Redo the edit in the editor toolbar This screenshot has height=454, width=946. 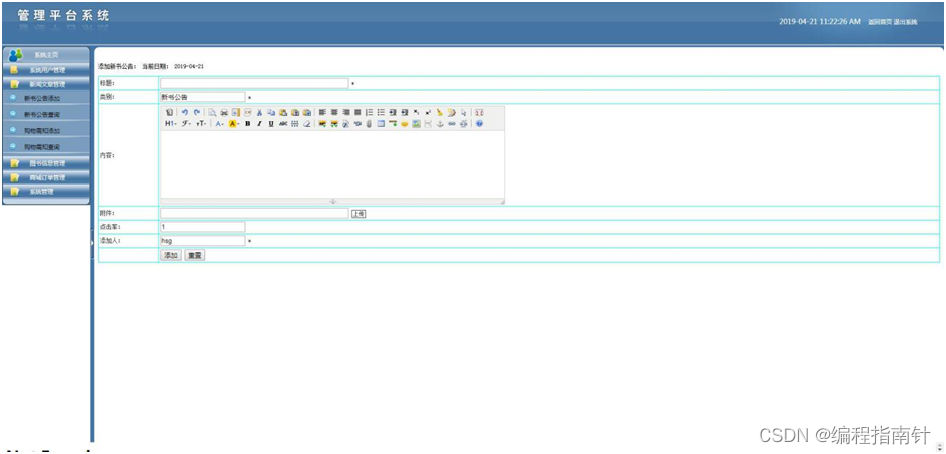pyautogui.click(x=197, y=112)
